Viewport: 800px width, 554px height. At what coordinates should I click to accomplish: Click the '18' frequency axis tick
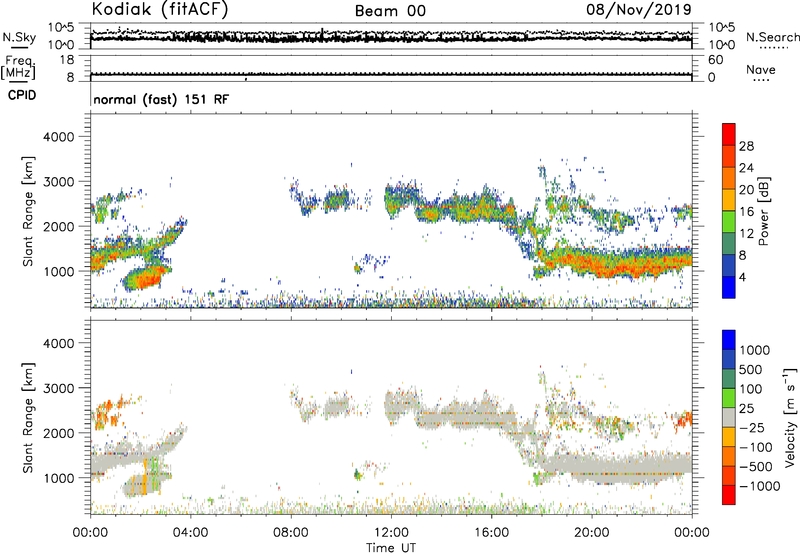click(67, 60)
